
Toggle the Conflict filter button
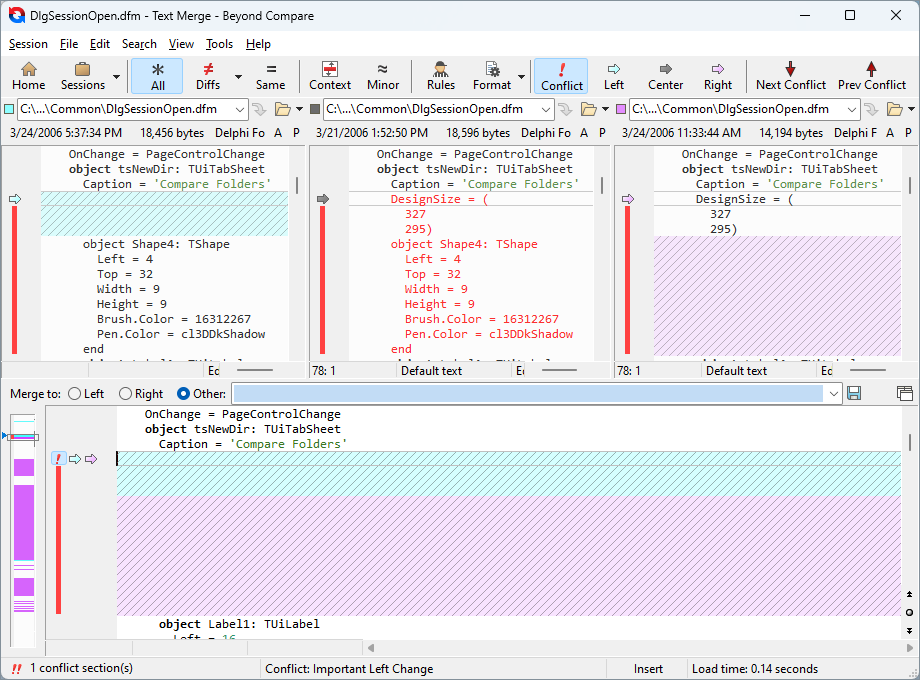click(x=561, y=76)
